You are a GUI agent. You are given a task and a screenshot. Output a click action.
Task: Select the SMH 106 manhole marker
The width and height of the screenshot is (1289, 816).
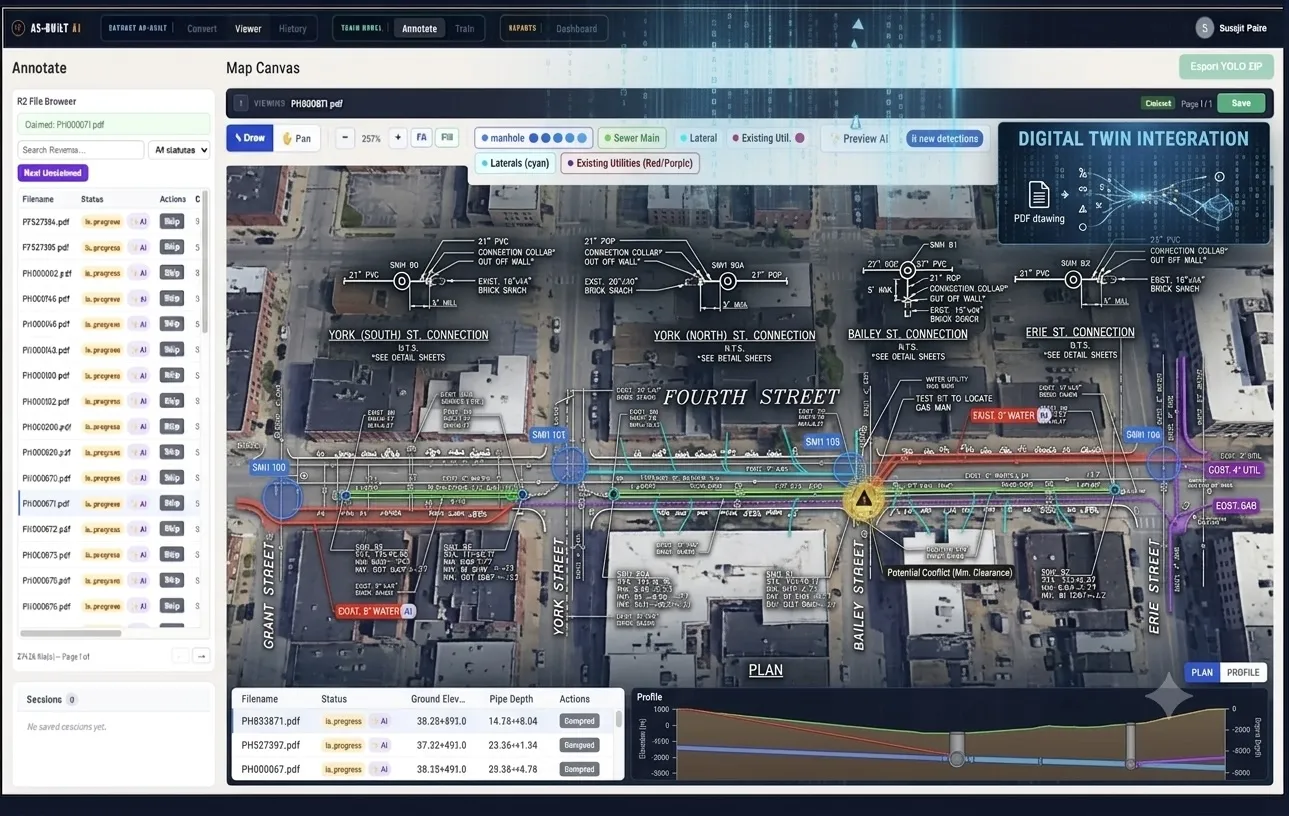(1163, 464)
